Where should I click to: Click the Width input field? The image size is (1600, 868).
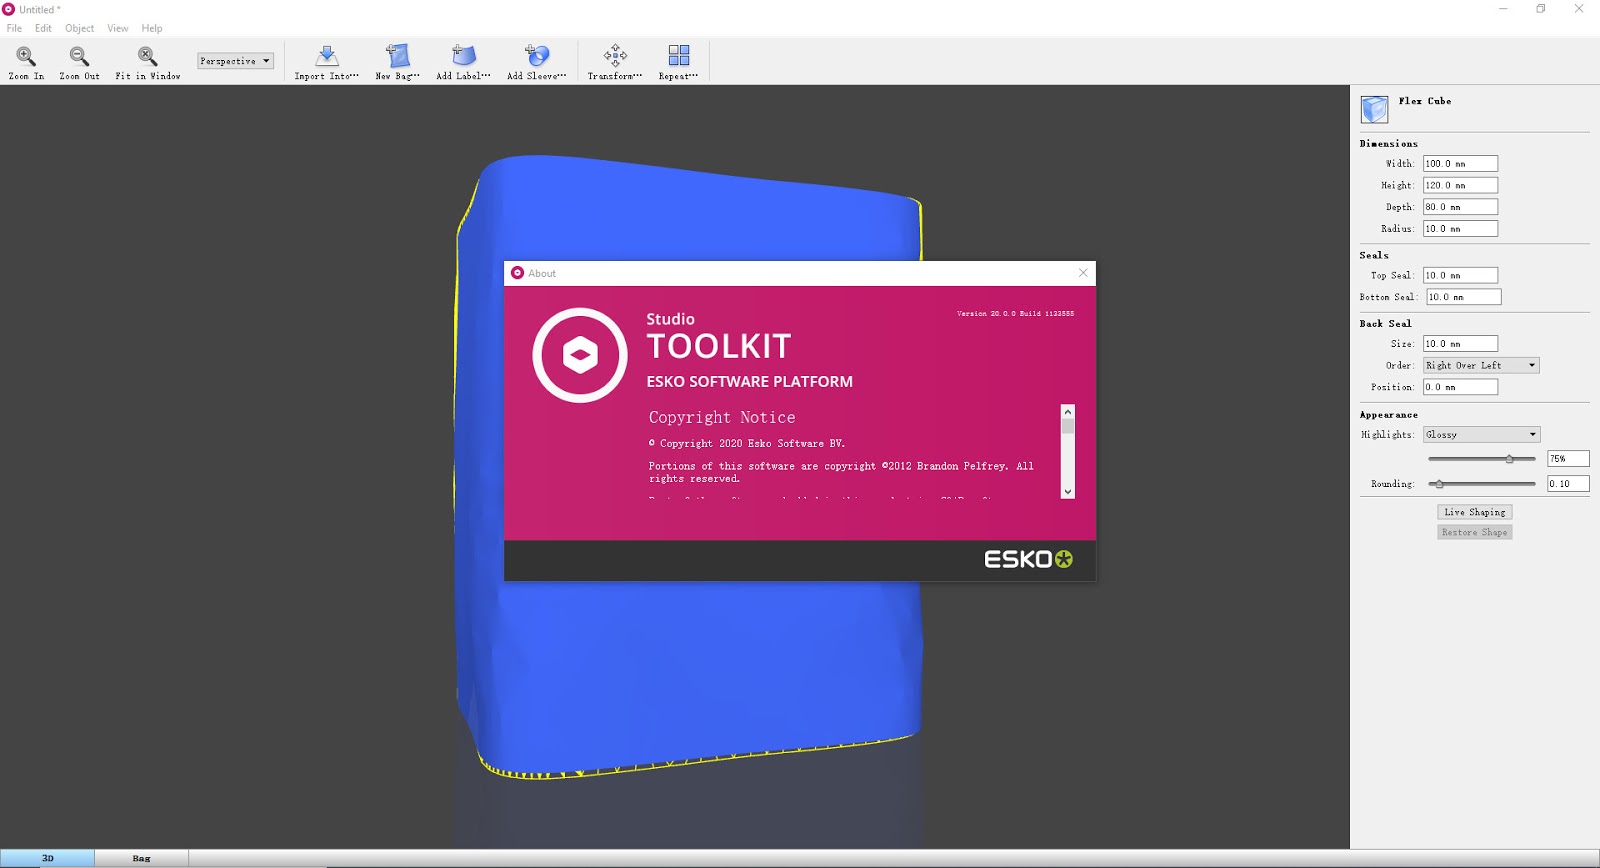pos(1460,163)
